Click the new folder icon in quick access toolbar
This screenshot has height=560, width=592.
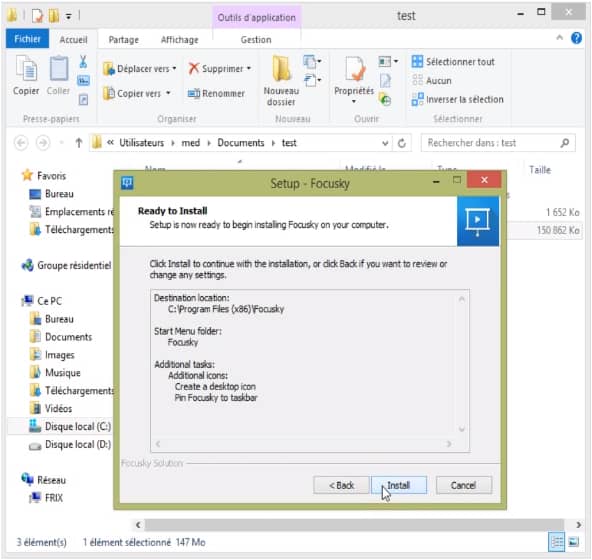pyautogui.click(x=54, y=16)
